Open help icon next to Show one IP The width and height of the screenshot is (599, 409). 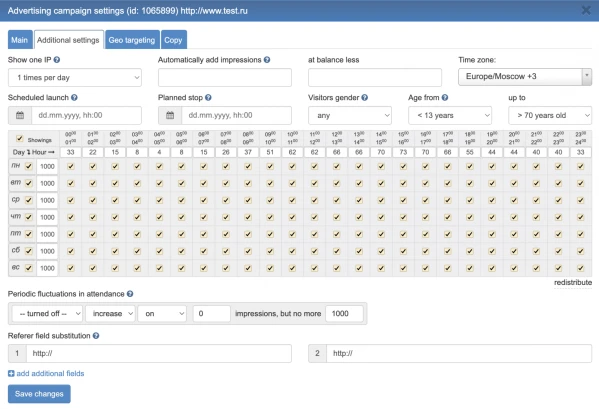pyautogui.click(x=57, y=60)
